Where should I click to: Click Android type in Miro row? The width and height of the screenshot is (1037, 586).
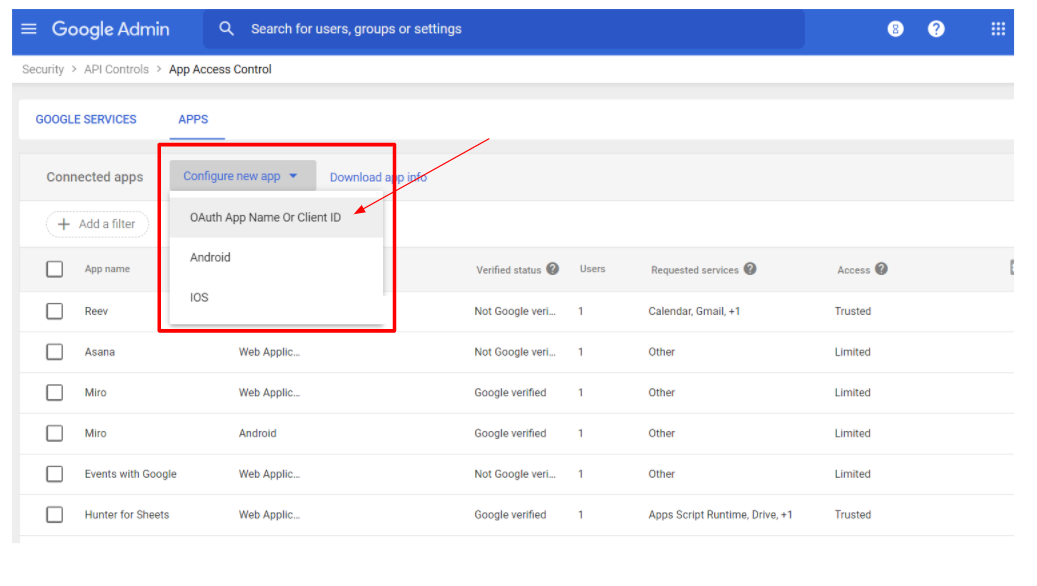pyautogui.click(x=257, y=433)
